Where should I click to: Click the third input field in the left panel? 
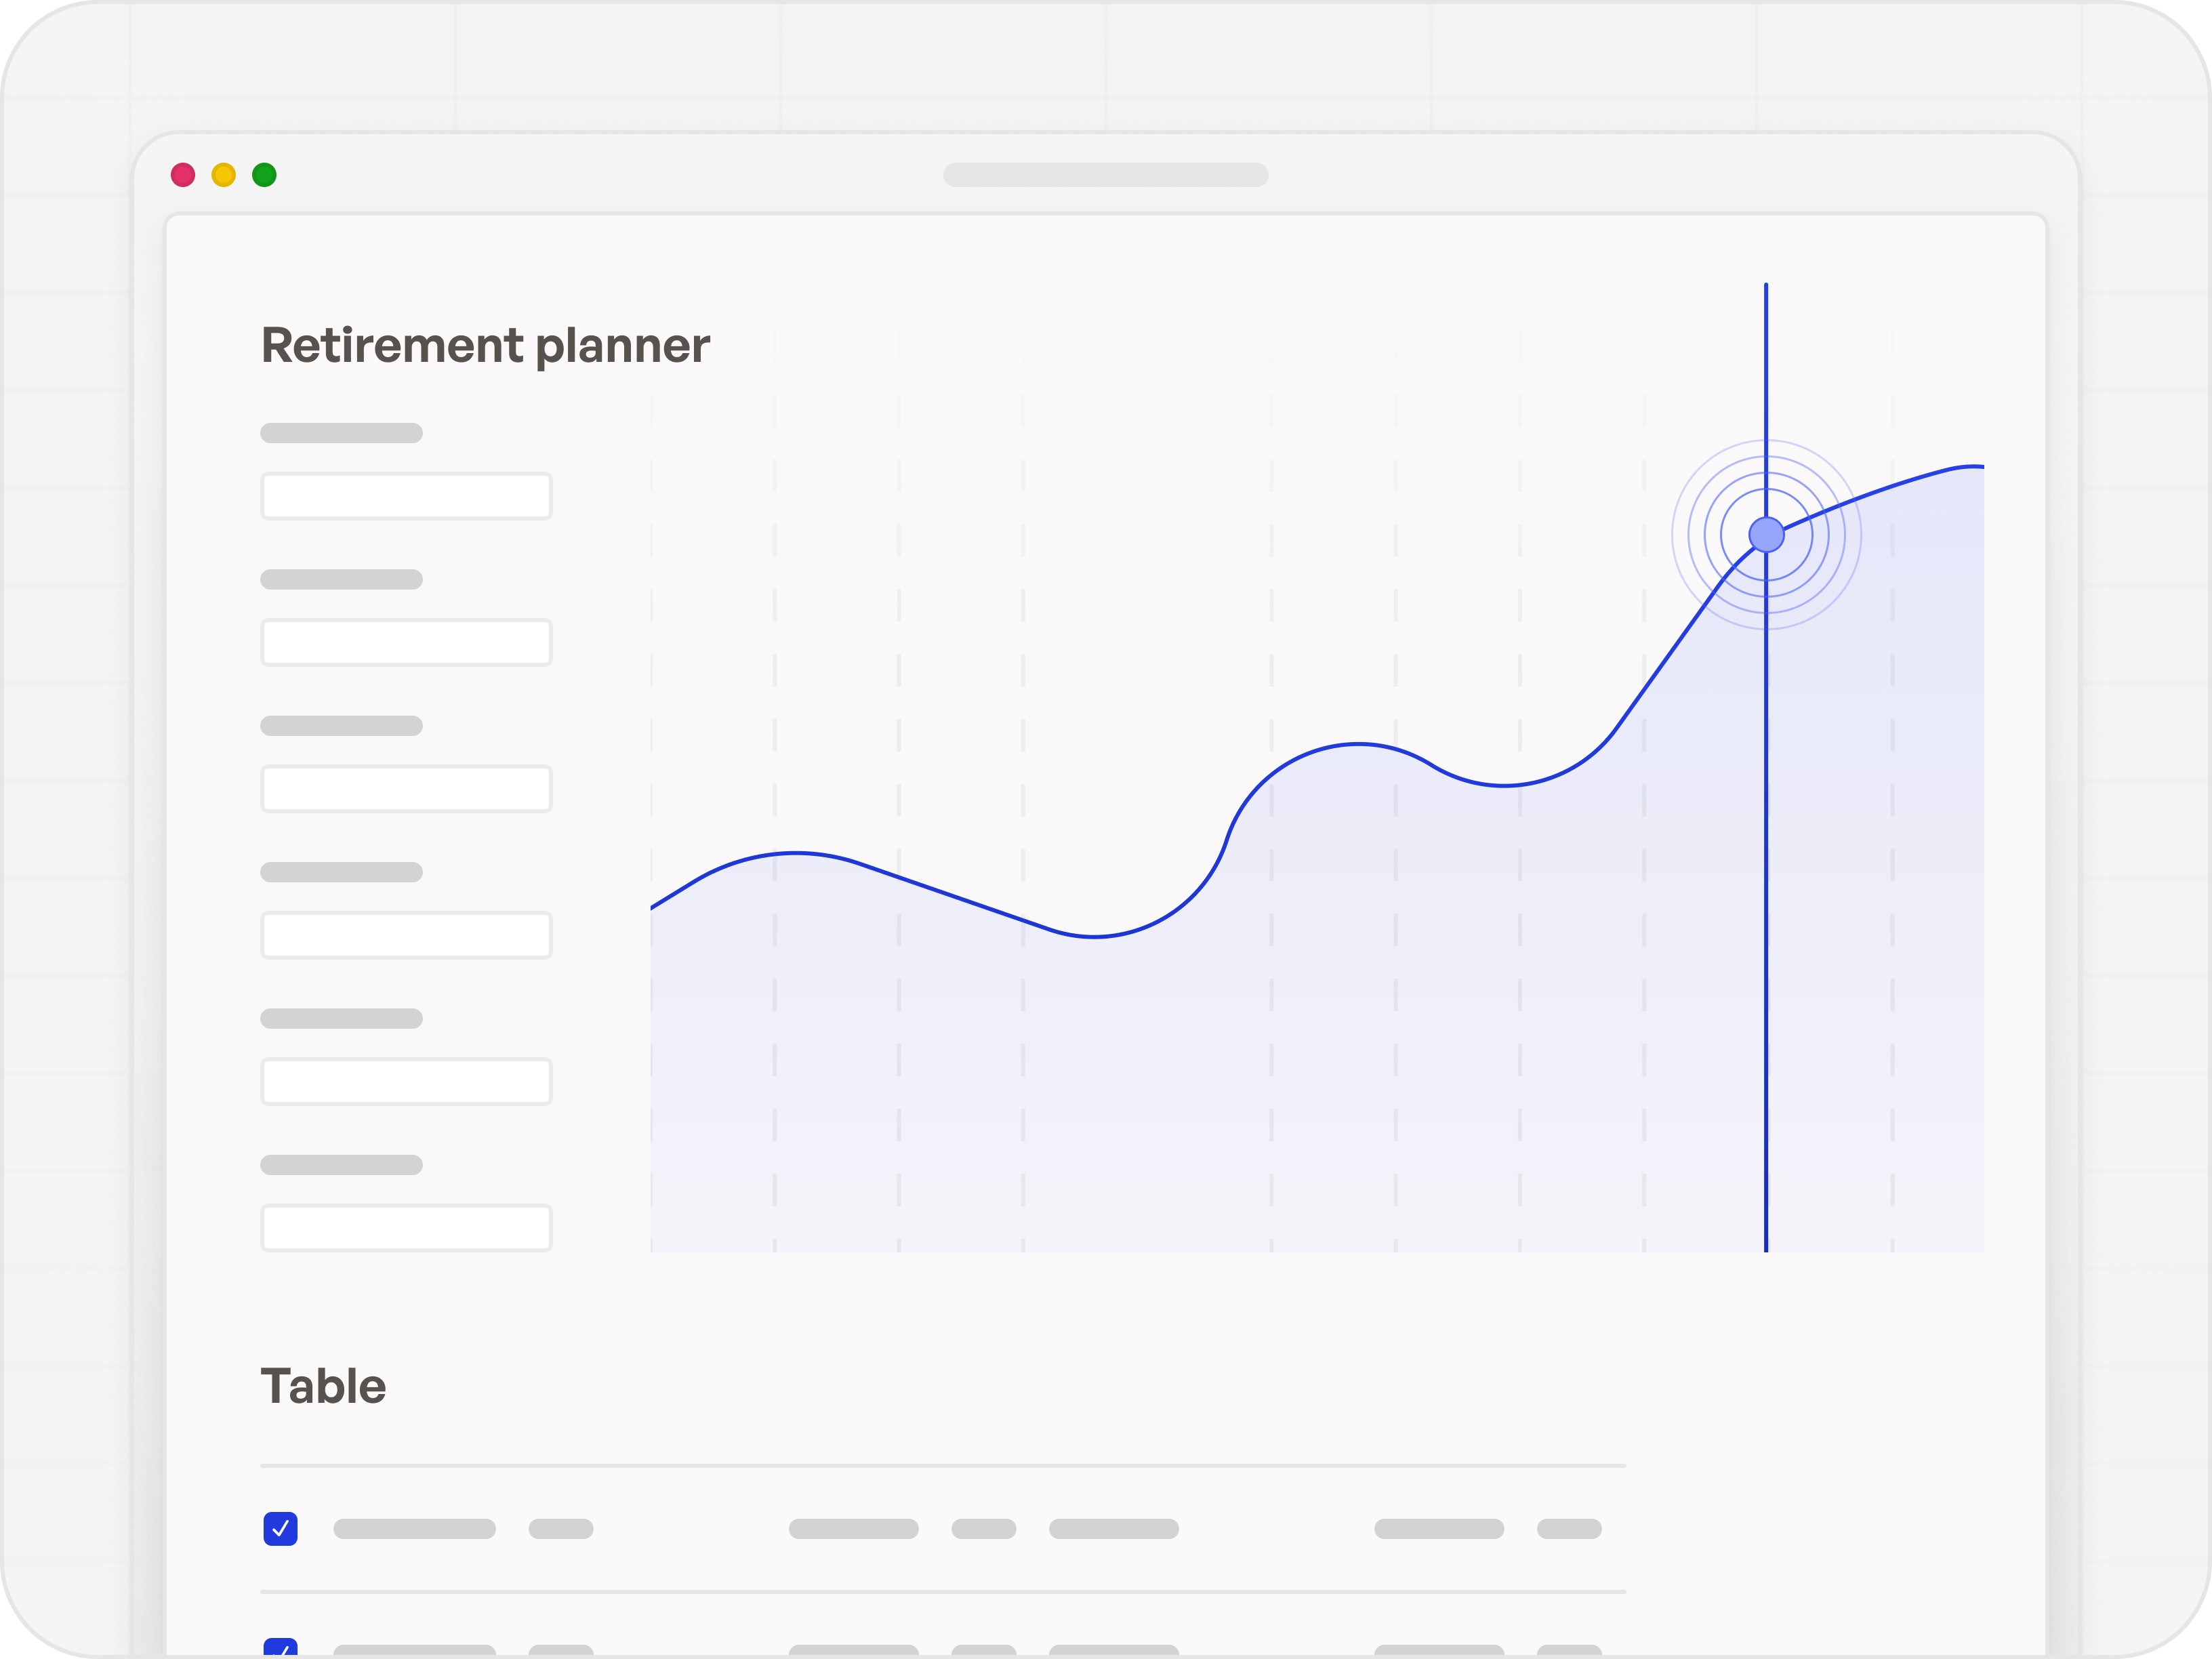(x=406, y=789)
